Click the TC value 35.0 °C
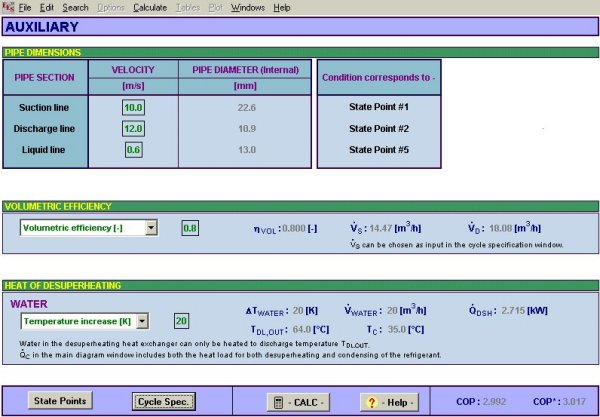Viewport: 600px width, 417px height. coord(396,329)
